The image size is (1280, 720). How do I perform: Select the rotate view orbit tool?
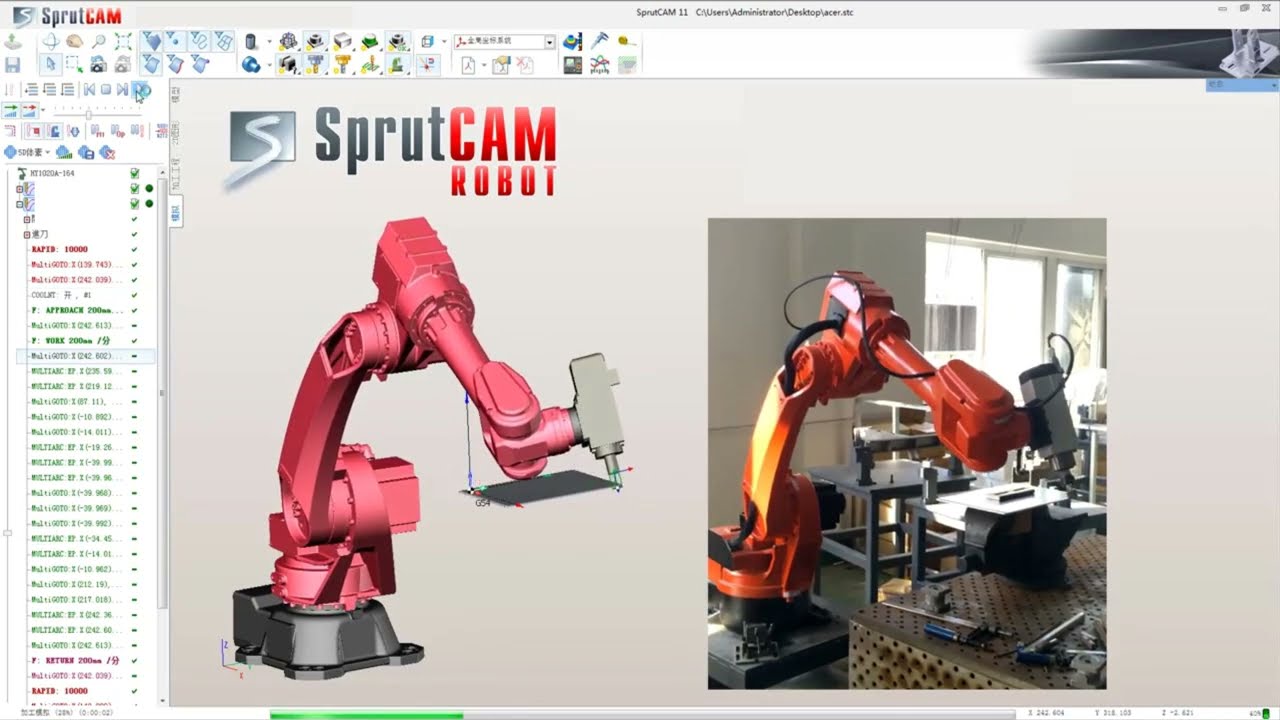[x=51, y=41]
